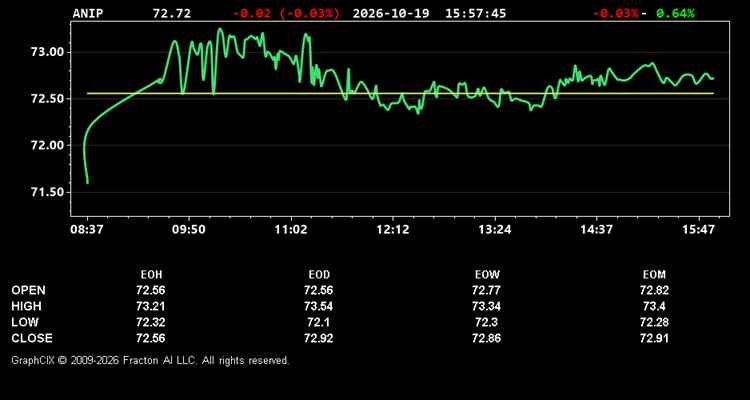The width and height of the screenshot is (750, 400).
Task: Click the green 0.64% range value
Action: coord(675,13)
